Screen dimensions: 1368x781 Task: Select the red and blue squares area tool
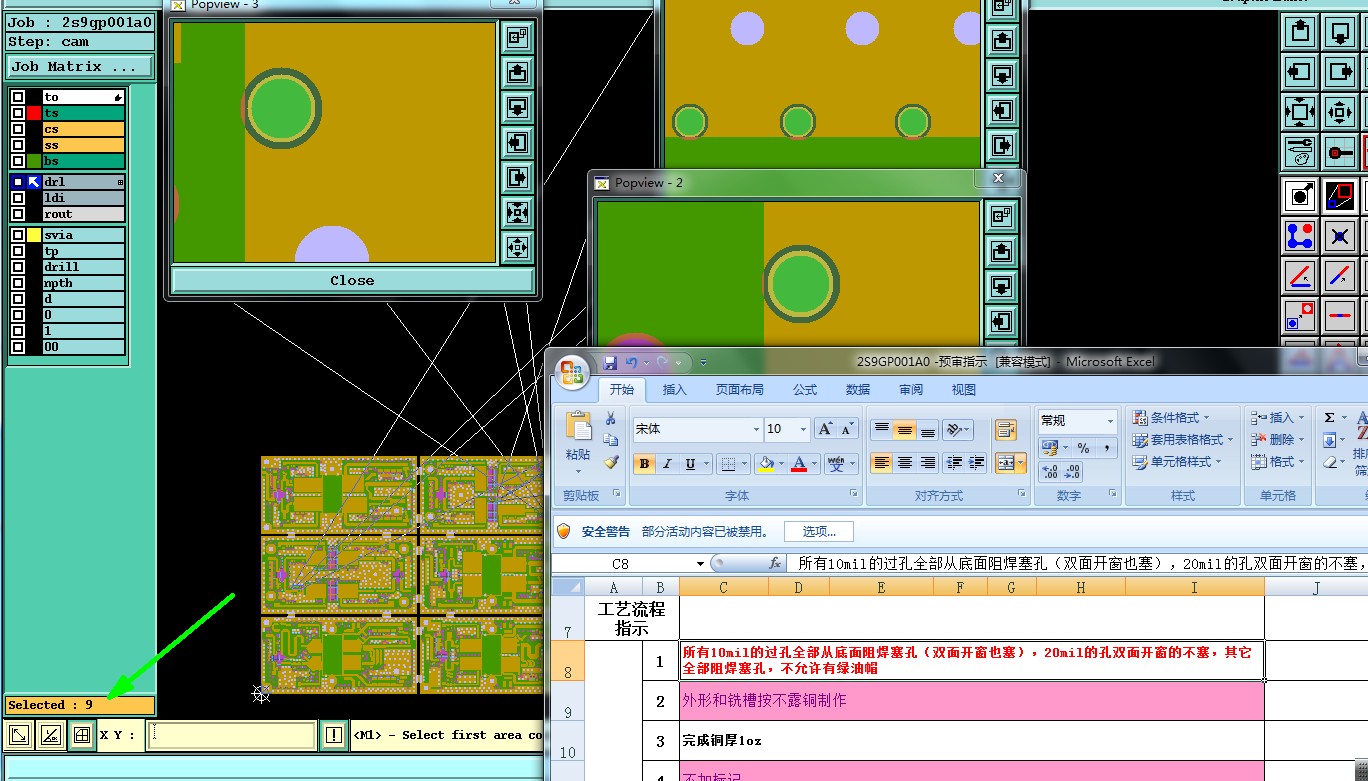pyautogui.click(x=1339, y=195)
